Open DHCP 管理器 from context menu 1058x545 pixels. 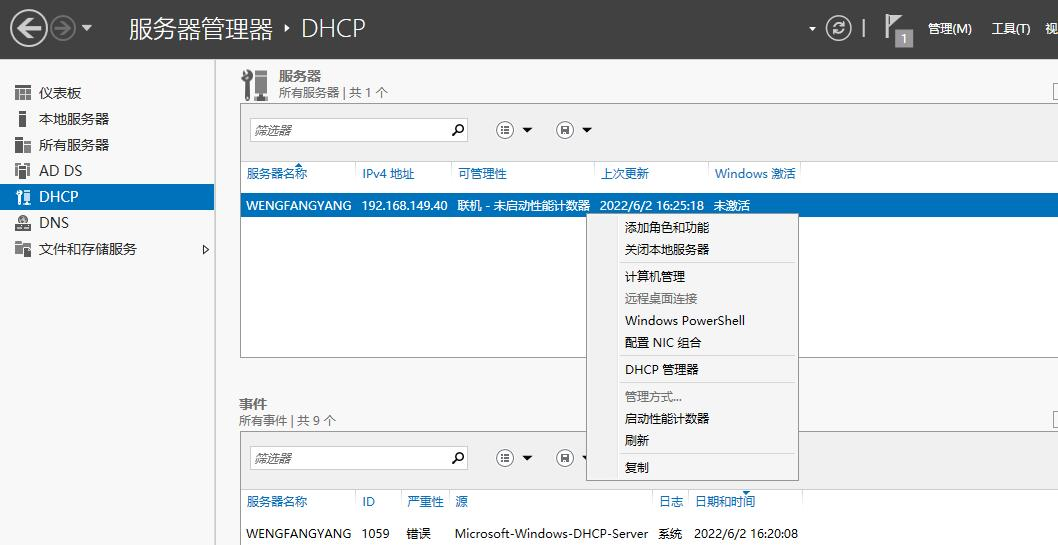[x=661, y=370]
